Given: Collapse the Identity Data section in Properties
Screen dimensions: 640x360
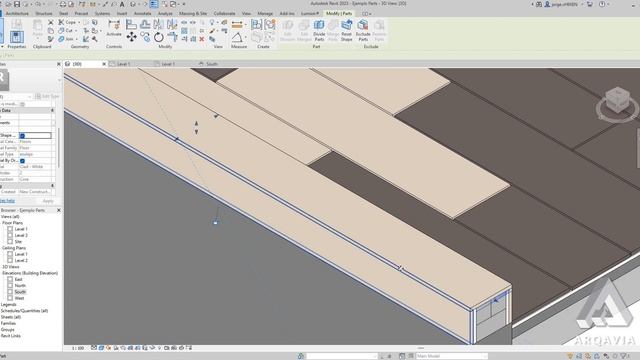Looking at the screenshot, I should pyautogui.click(x=52, y=110).
